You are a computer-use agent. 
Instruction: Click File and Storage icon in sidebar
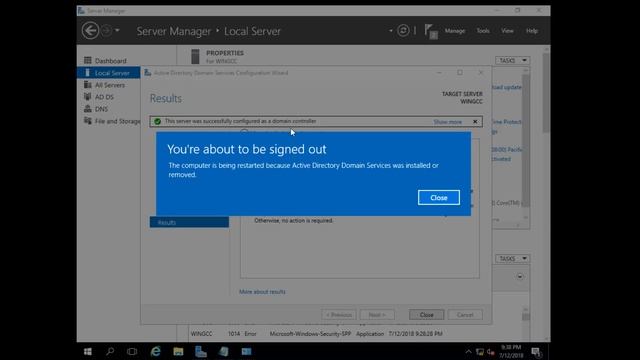click(87, 121)
